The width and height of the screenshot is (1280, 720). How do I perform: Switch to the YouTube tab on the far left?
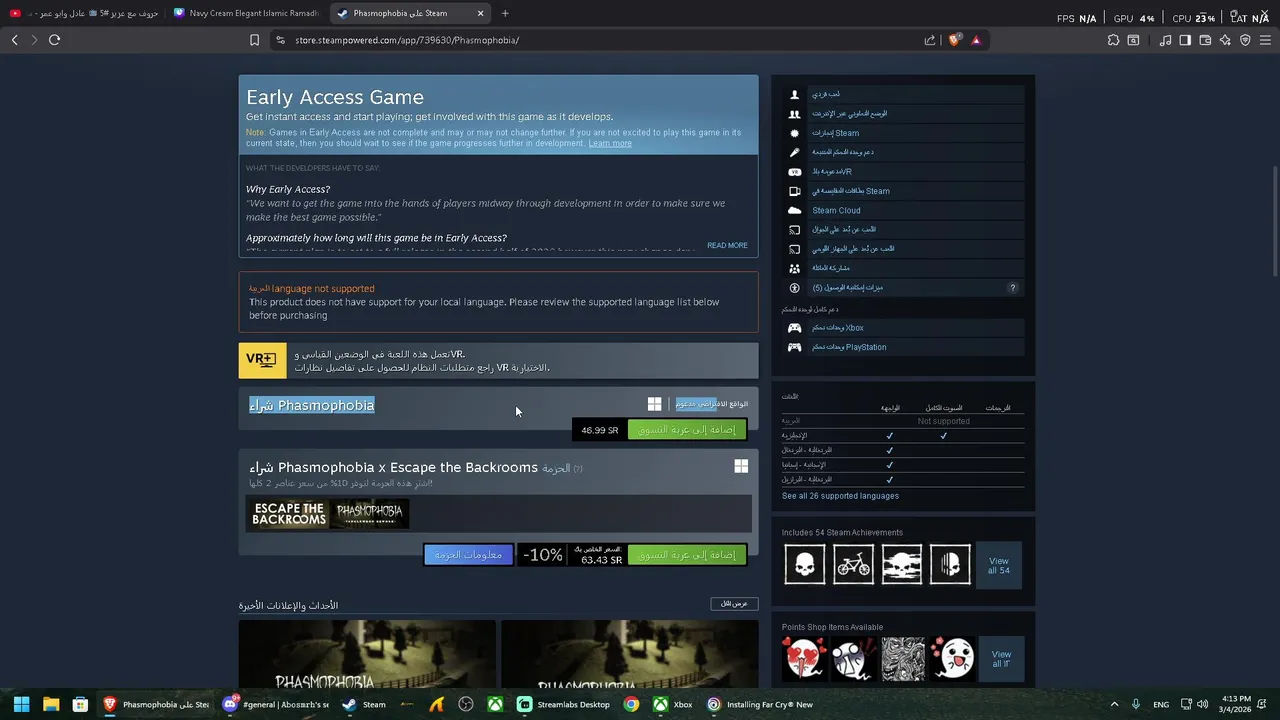[x=84, y=13]
